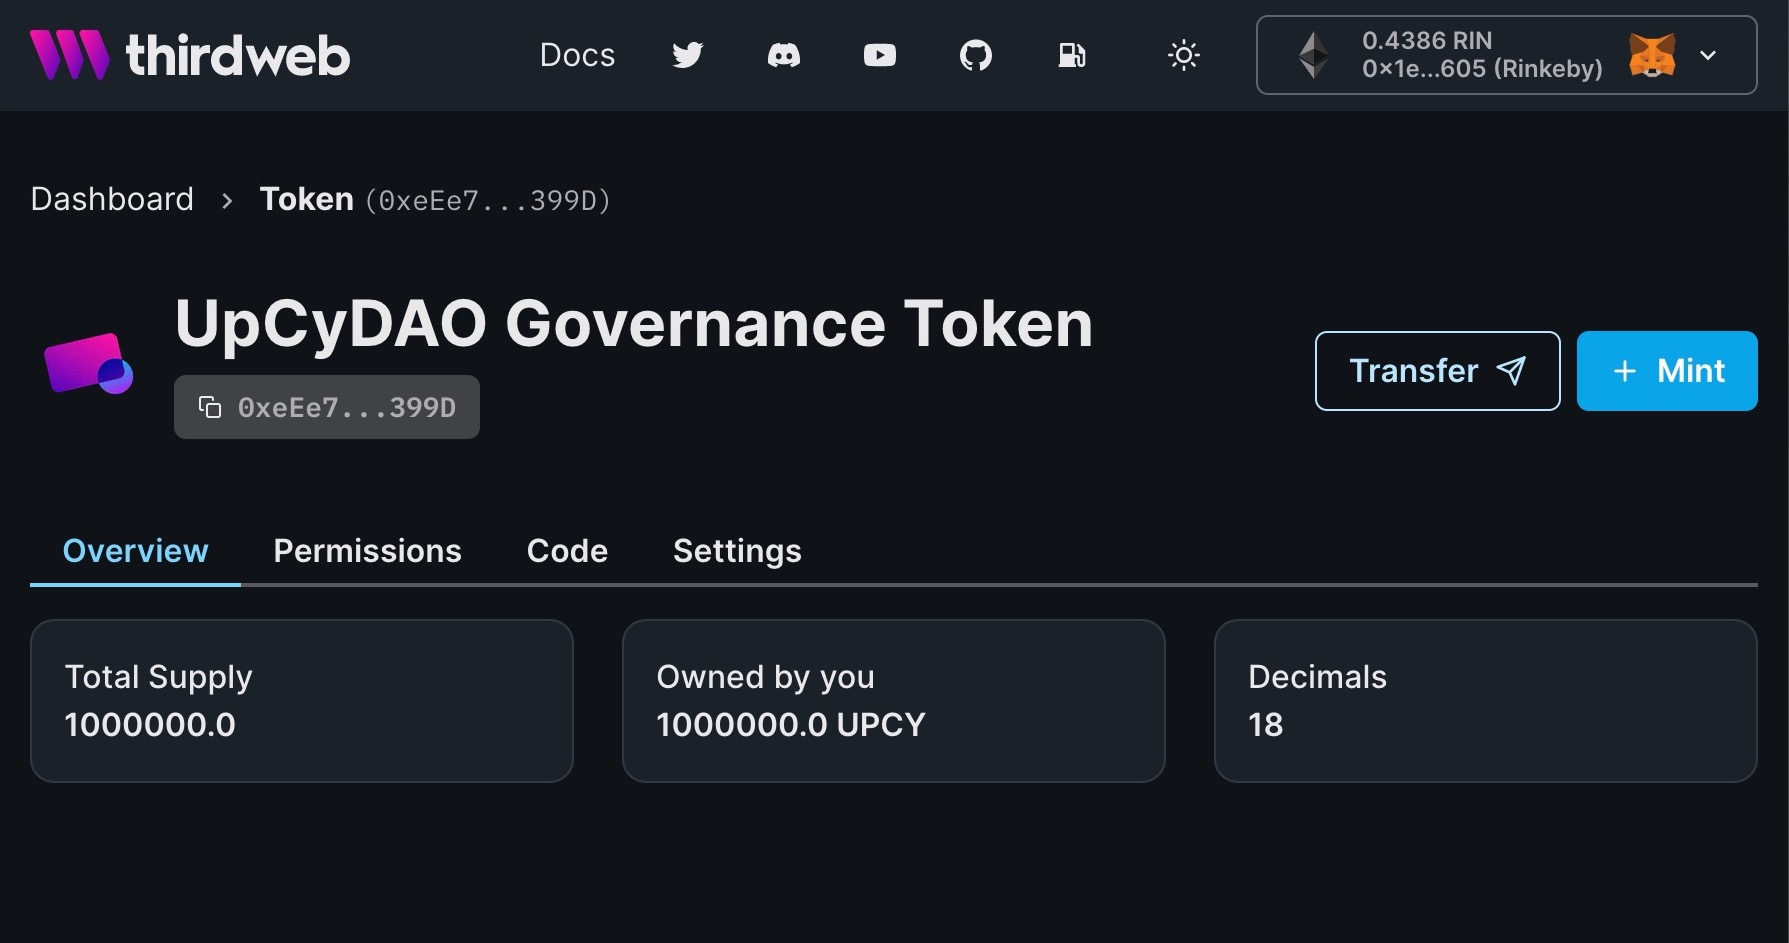
Task: Go to the Settings tab
Action: [x=737, y=551]
